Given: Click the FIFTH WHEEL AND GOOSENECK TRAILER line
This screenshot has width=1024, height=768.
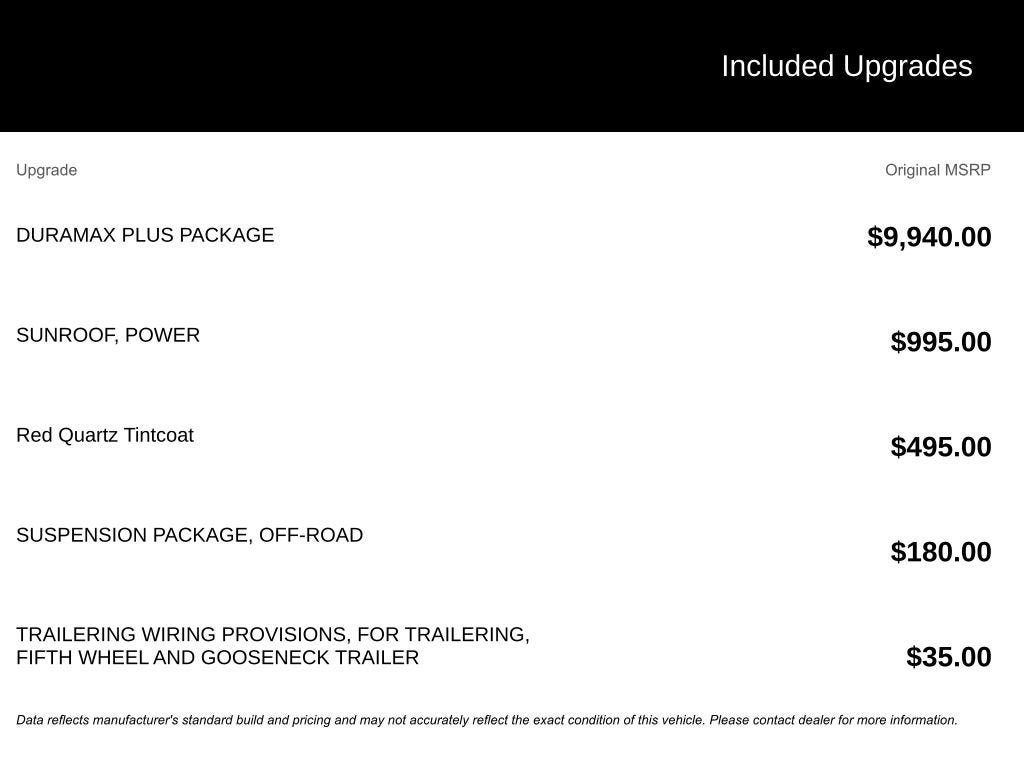Looking at the screenshot, I should click(217, 657).
